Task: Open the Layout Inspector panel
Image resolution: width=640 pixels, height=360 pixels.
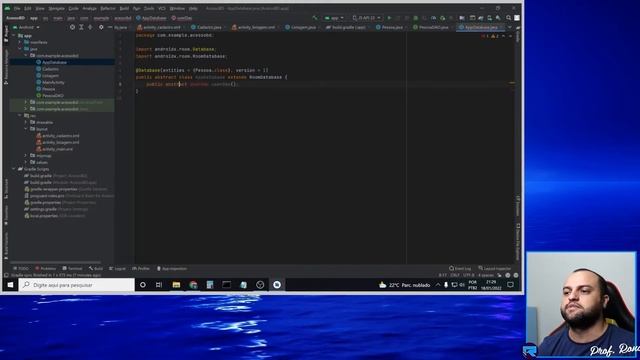Action: [x=495, y=269]
